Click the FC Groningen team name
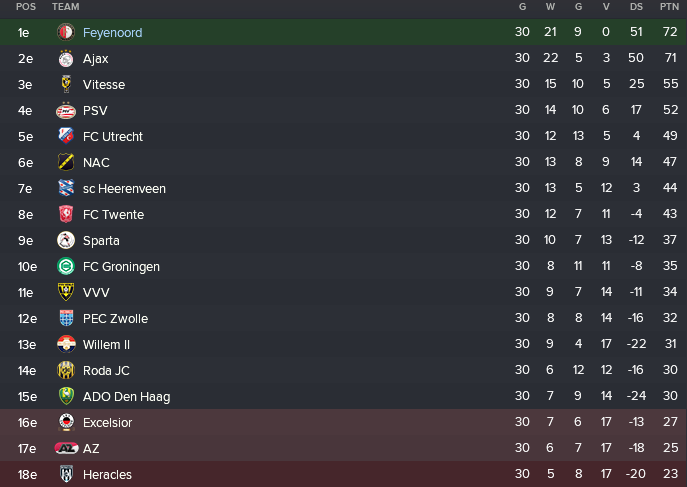Screen dimensions: 687x487 121,266
